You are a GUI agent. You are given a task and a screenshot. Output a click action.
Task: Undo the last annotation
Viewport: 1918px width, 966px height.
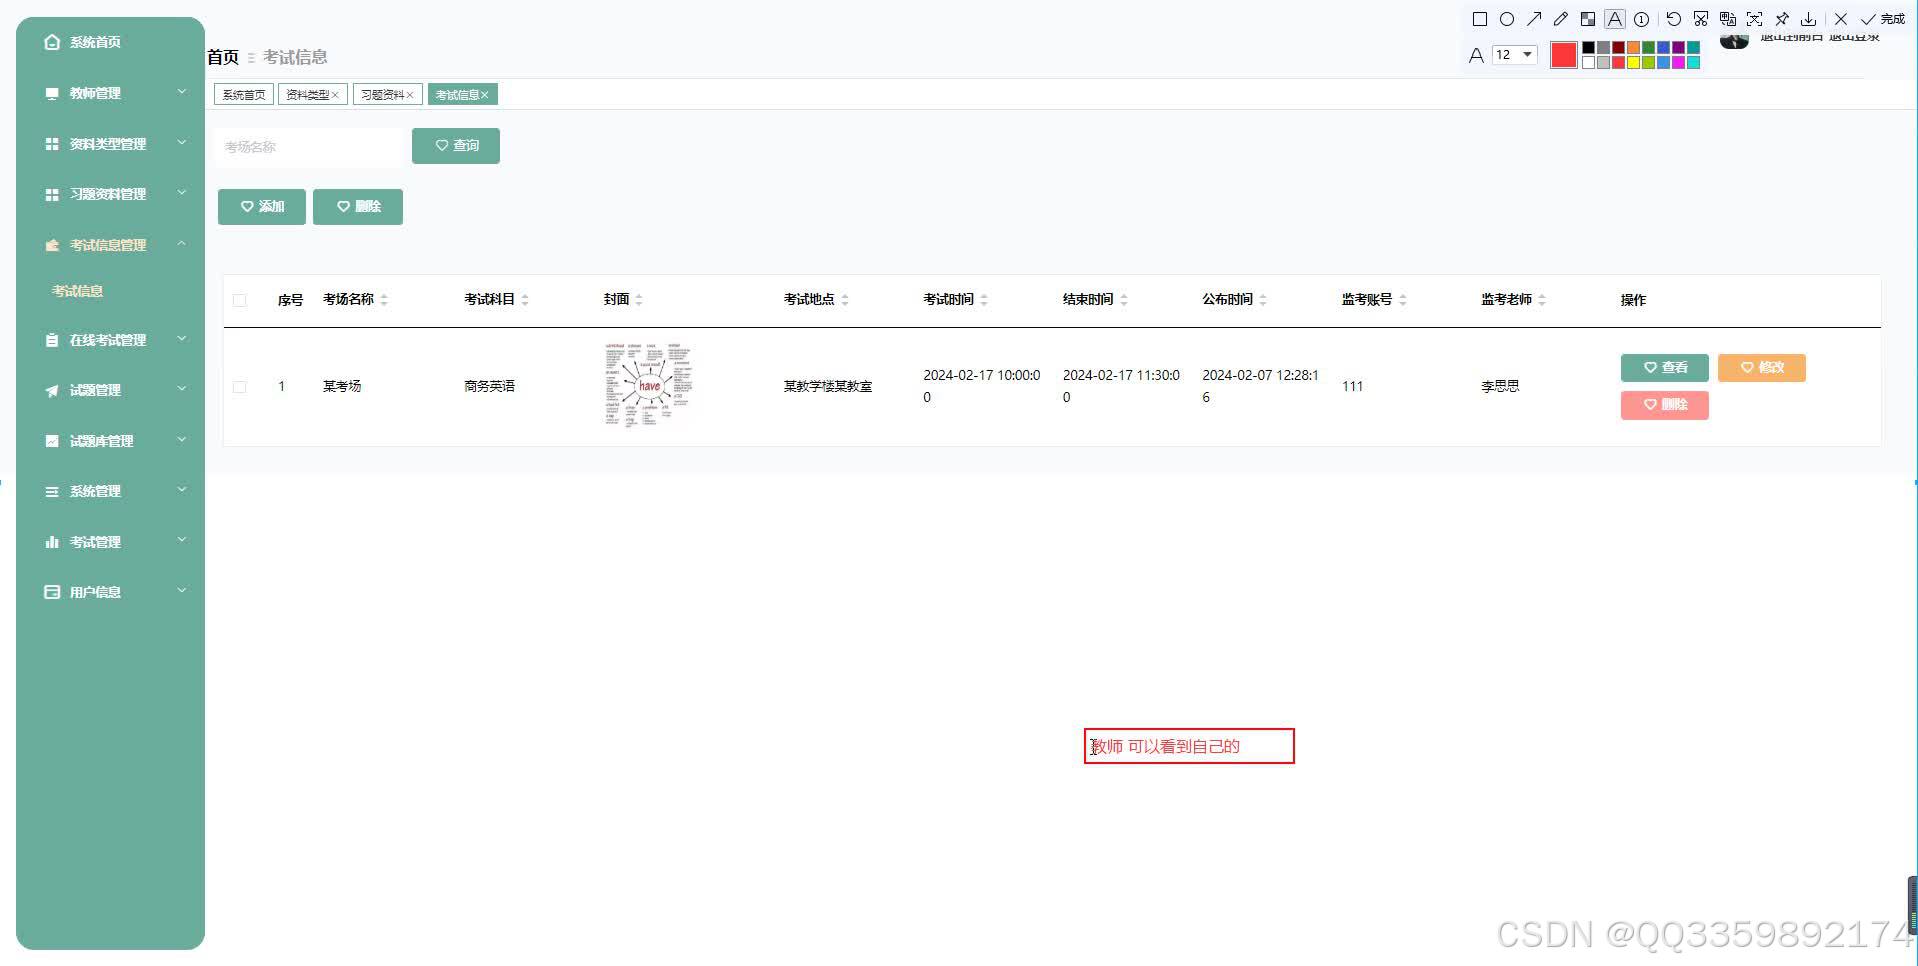[1674, 19]
